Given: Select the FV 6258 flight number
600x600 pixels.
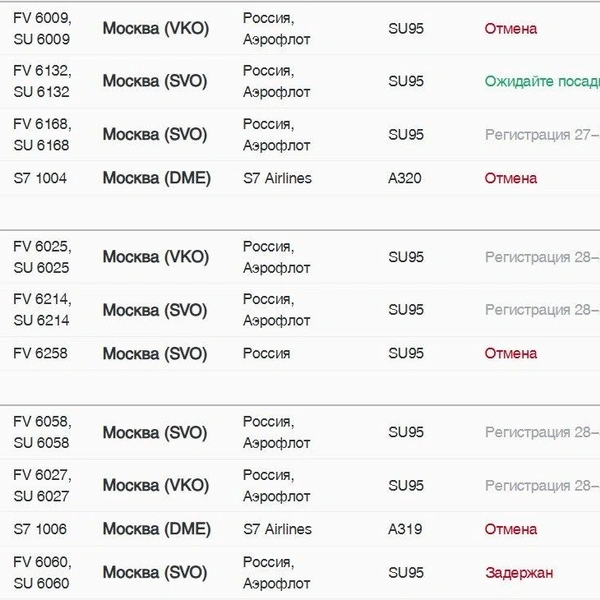Looking at the screenshot, I should 40,353.
